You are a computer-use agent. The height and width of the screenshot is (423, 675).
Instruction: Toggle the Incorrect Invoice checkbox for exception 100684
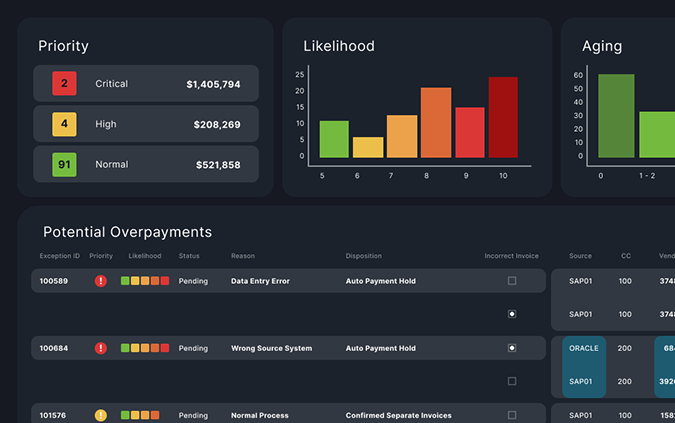tap(512, 348)
